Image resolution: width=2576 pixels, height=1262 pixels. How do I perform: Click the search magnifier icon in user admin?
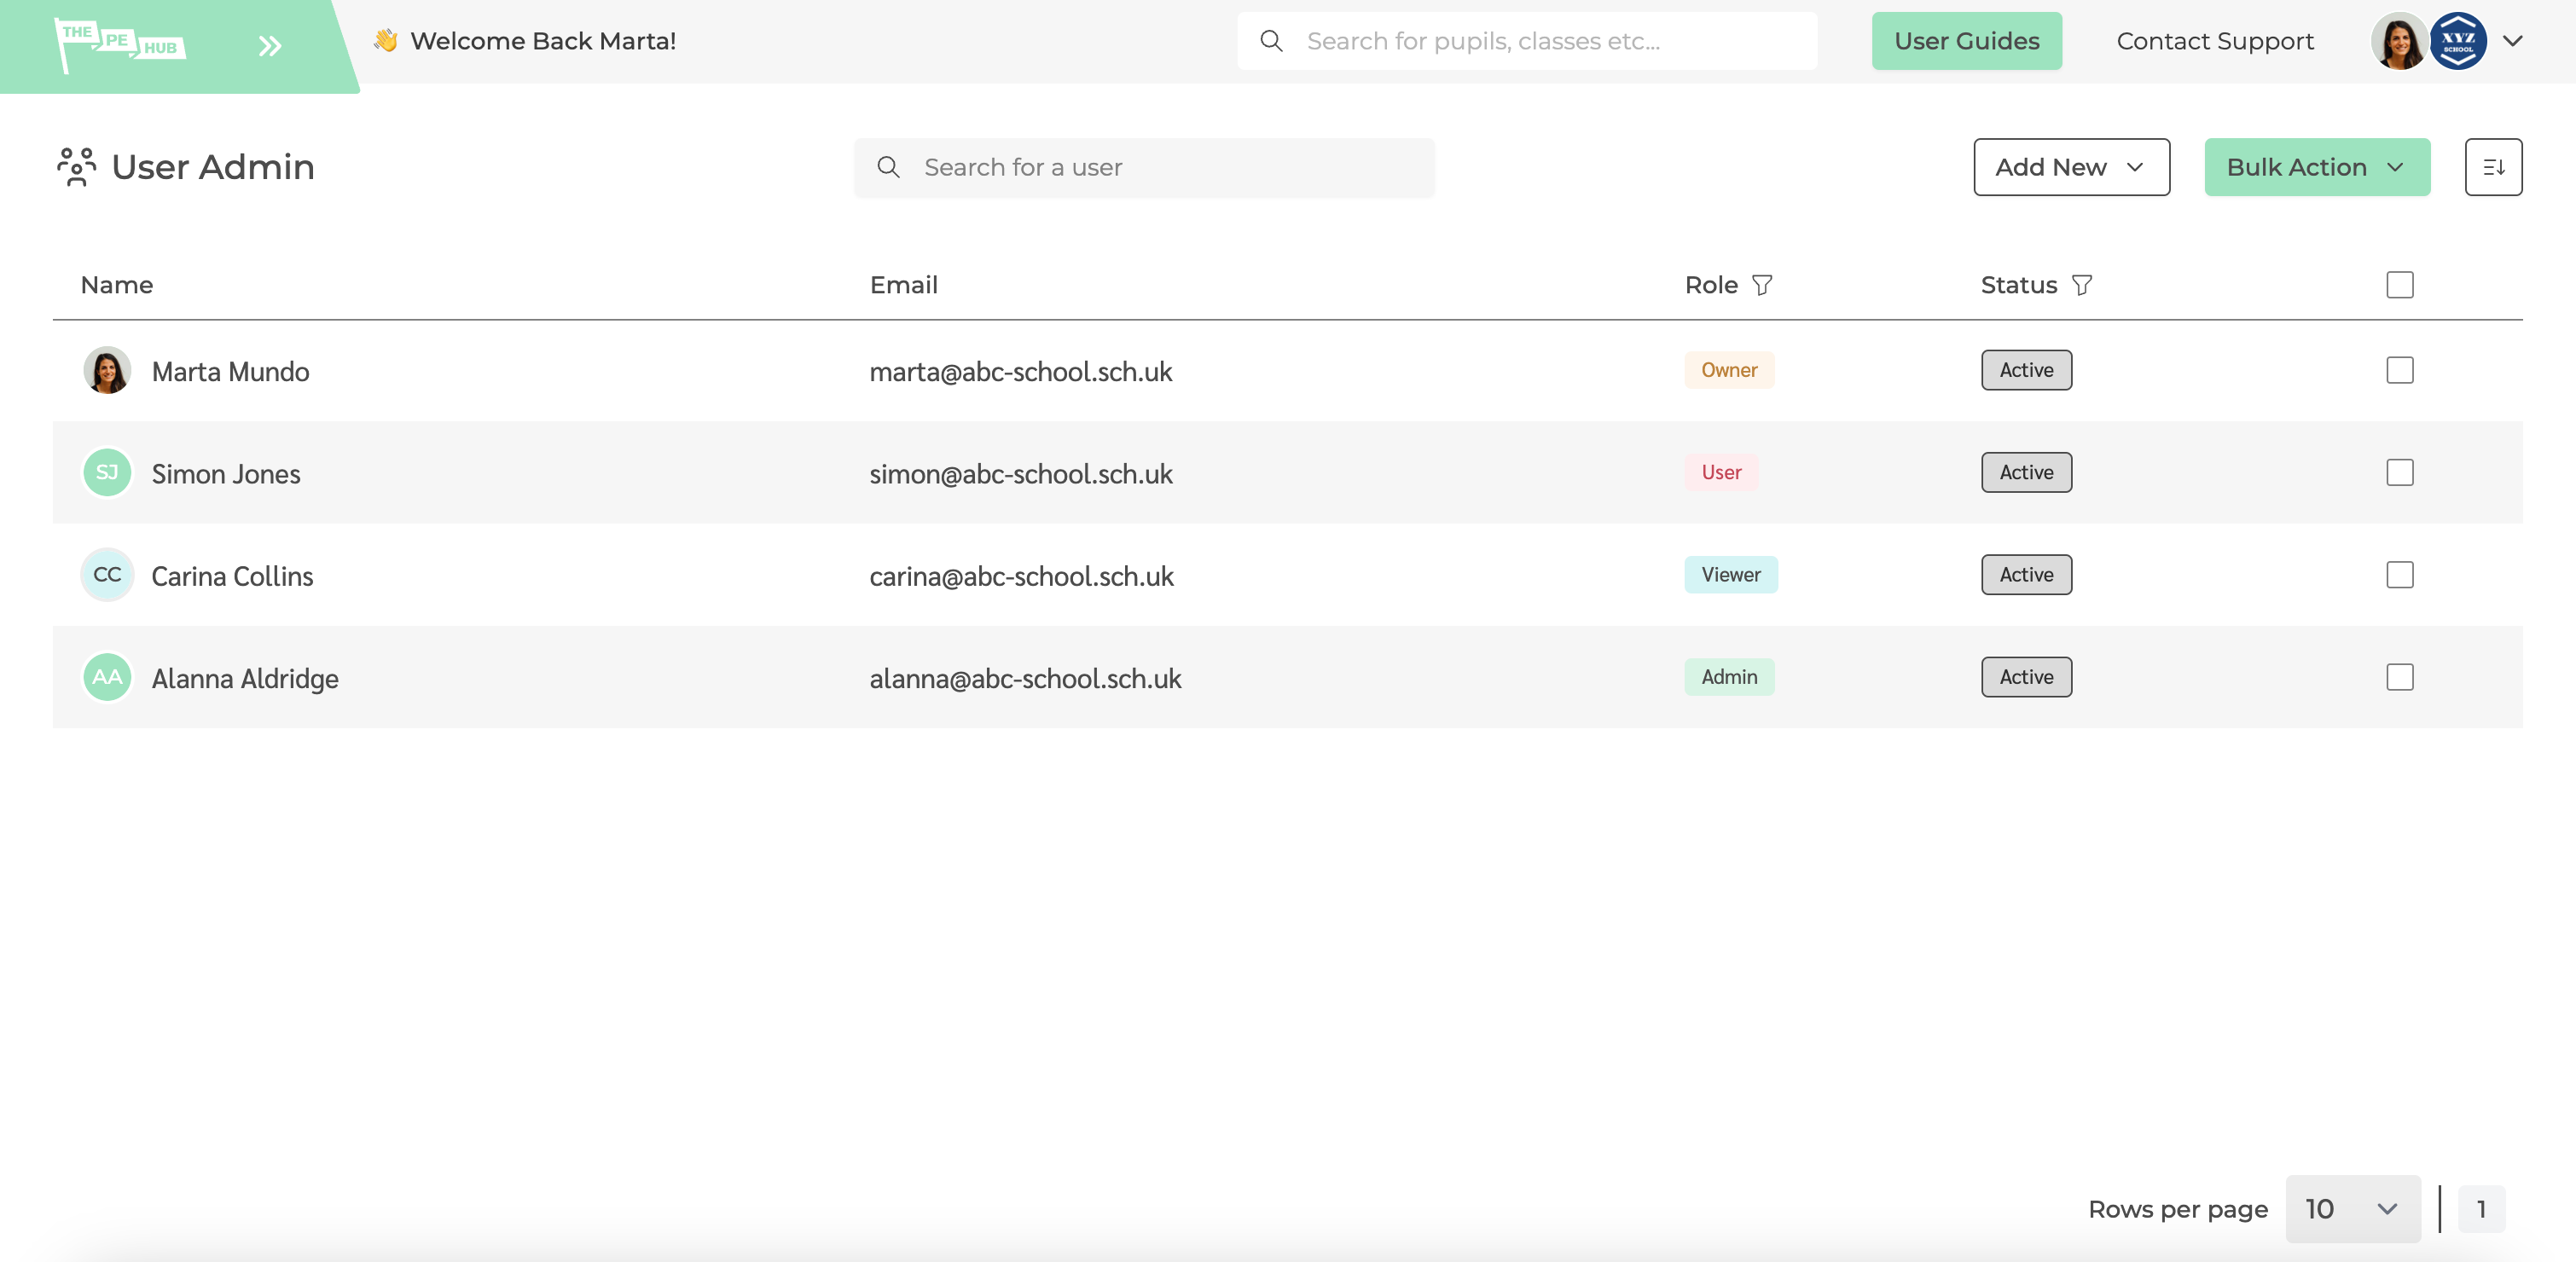(x=889, y=166)
